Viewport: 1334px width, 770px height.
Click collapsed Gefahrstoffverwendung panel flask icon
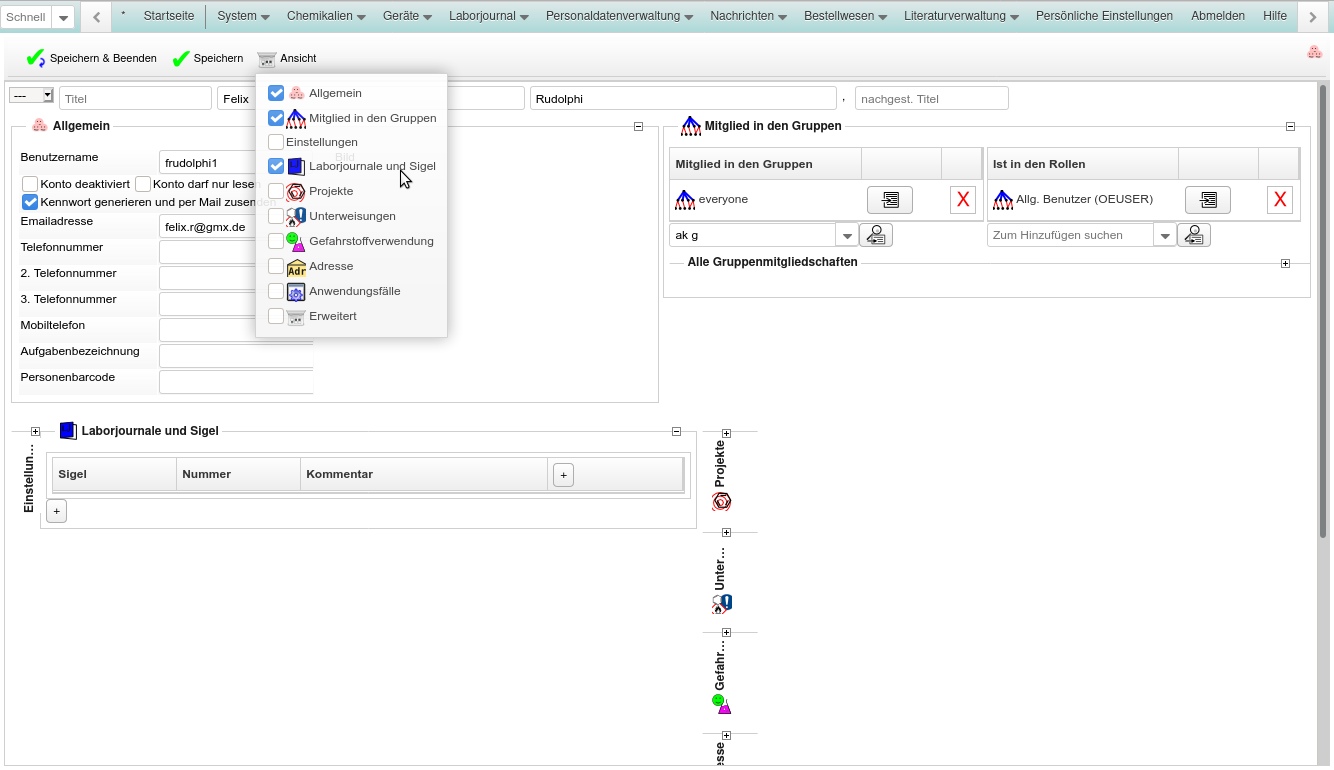721,705
